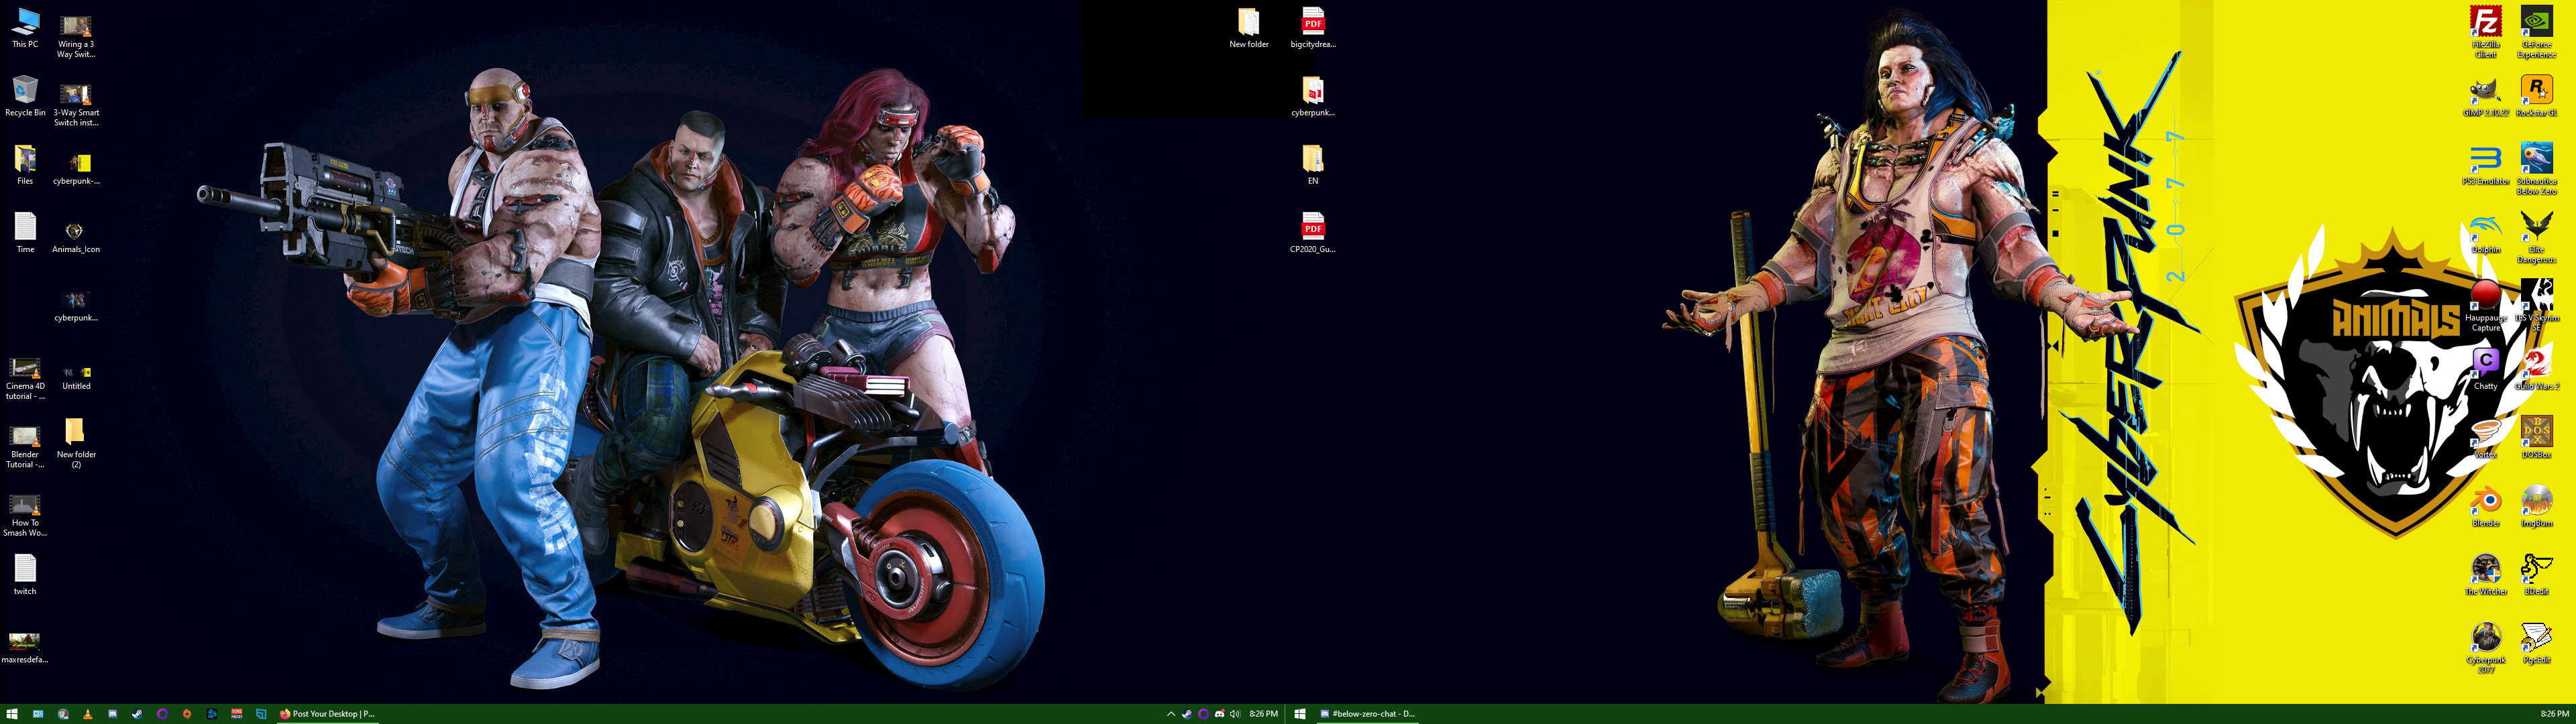Select the maxresdefault image file
Viewport: 2576px width, 724px height.
[25, 647]
